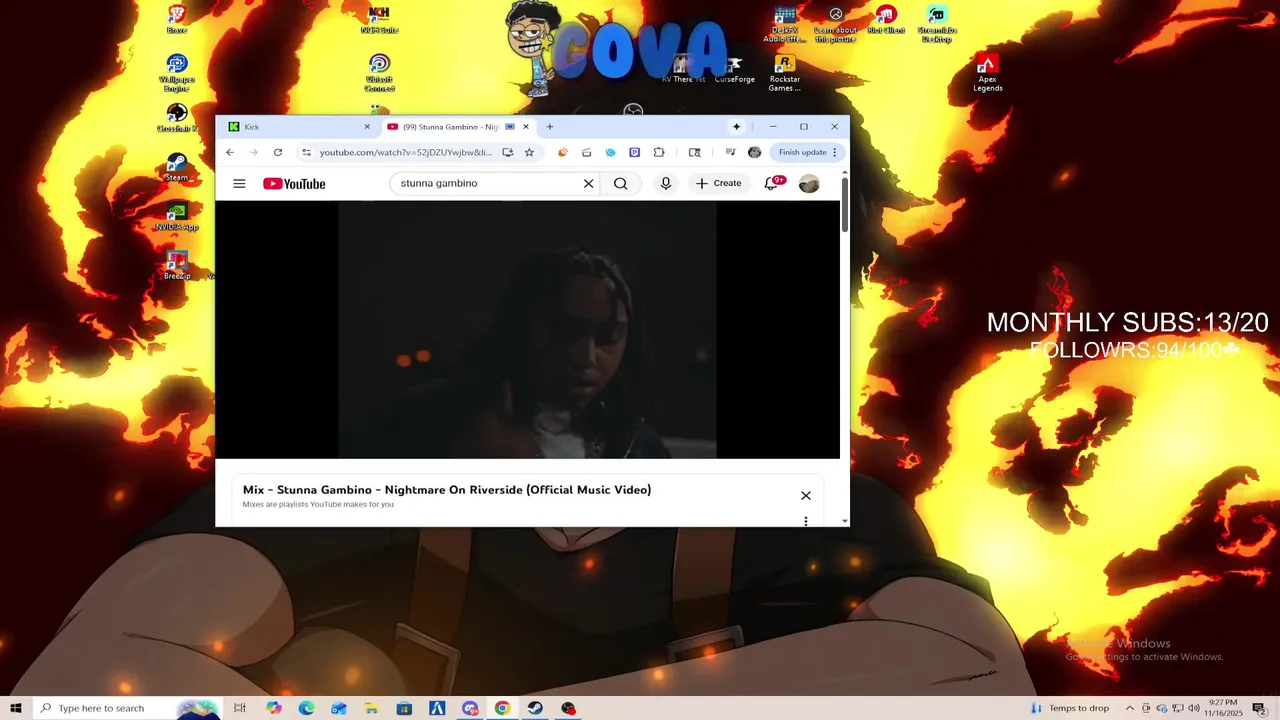Open Chrome profile avatar
This screenshot has height=720, width=1280.
click(x=754, y=152)
